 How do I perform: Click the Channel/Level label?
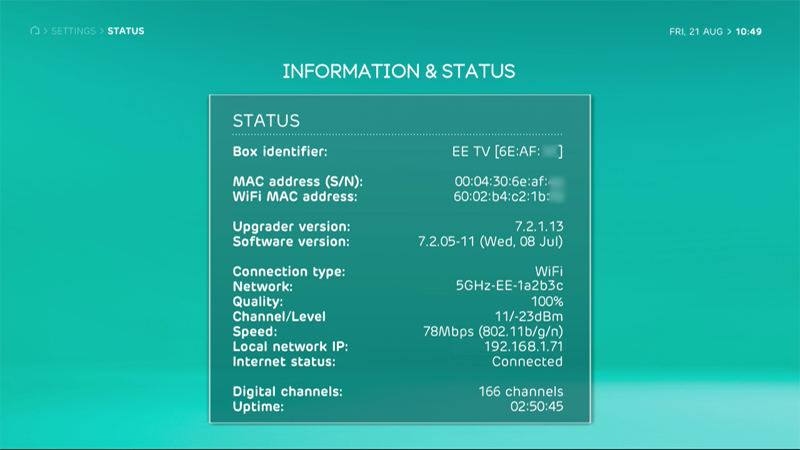pyautogui.click(x=279, y=316)
